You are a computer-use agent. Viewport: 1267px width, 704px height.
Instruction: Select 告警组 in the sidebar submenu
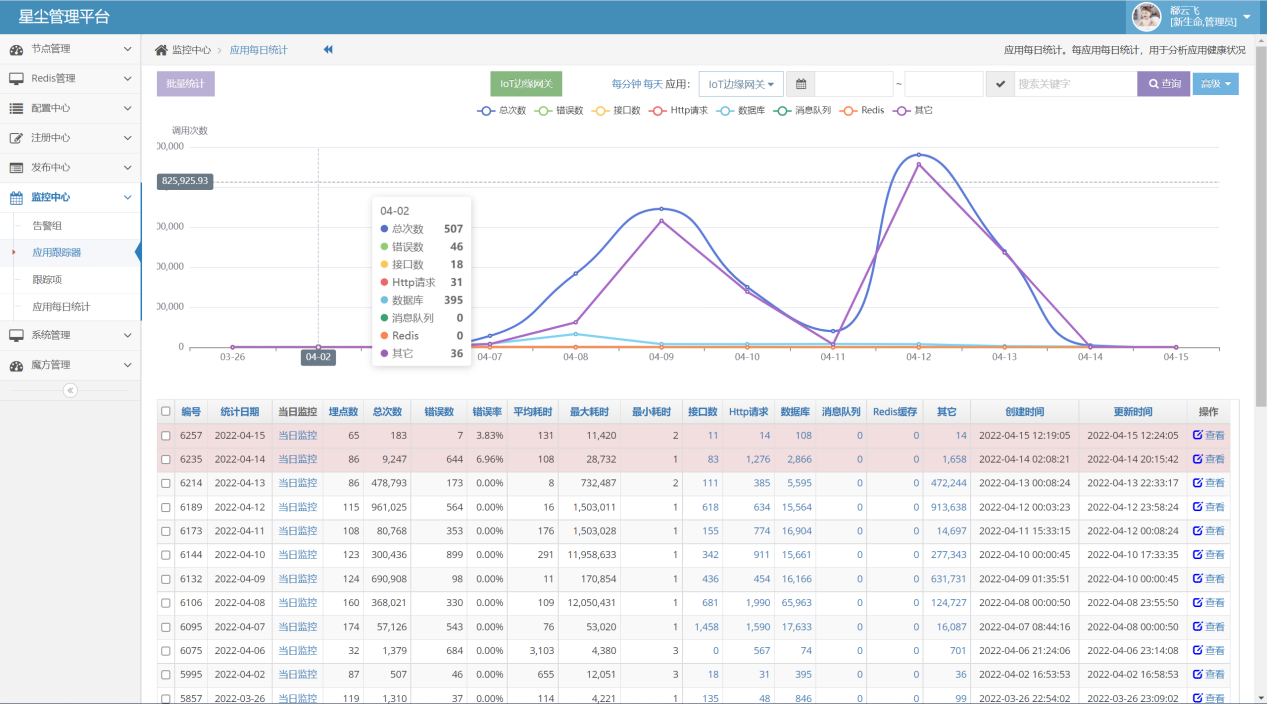tap(47, 226)
